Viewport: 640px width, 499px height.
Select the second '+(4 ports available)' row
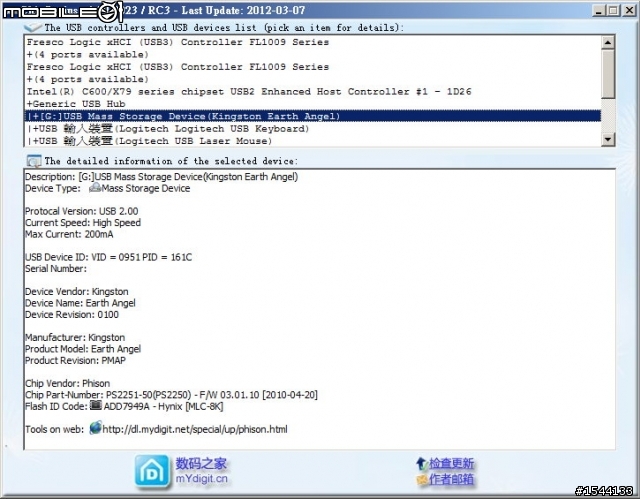pos(313,79)
